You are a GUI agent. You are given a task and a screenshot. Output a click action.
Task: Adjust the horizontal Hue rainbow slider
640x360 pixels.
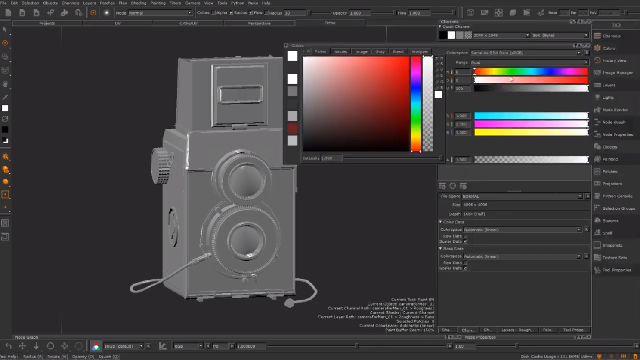click(x=531, y=72)
